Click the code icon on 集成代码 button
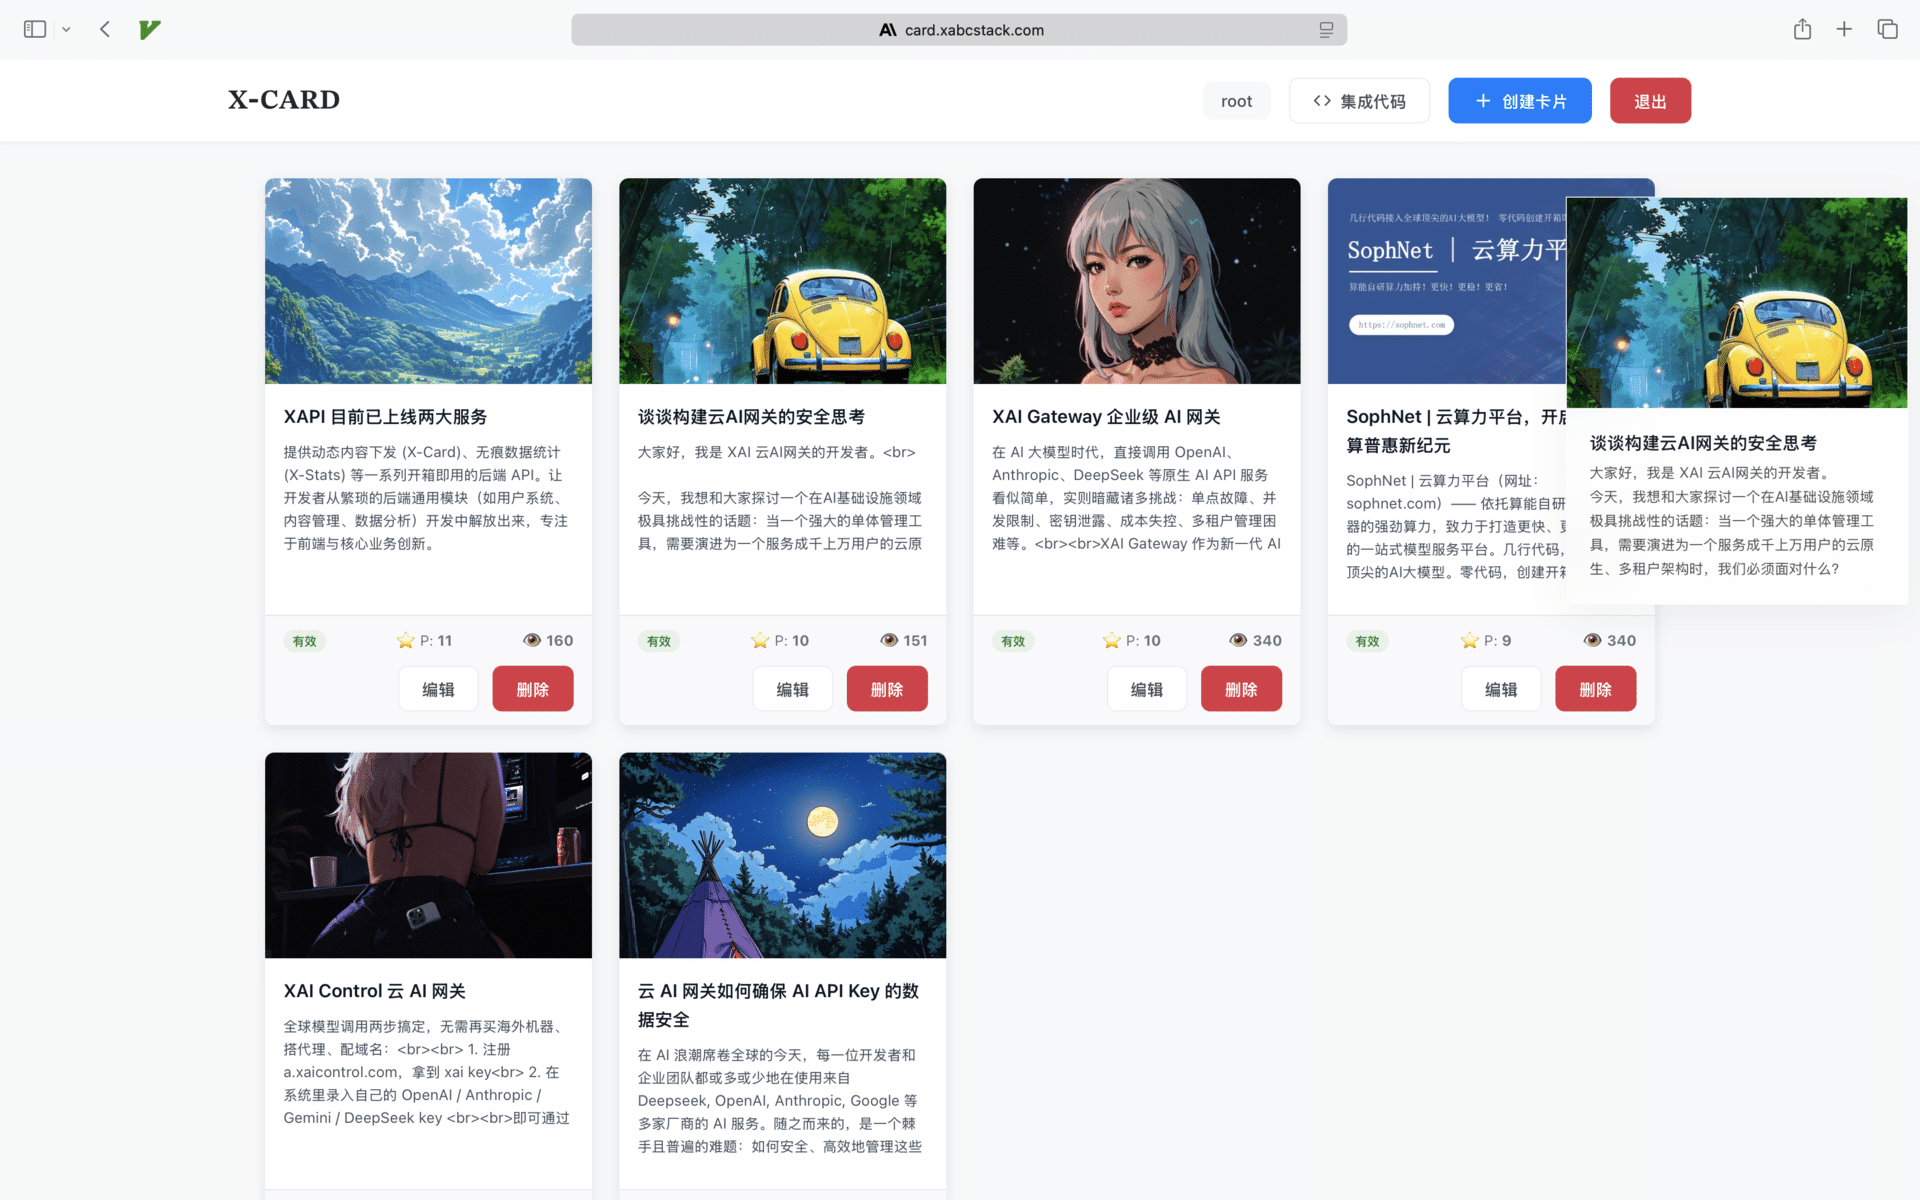Screen dimensions: 1920x1200 [1320, 100]
